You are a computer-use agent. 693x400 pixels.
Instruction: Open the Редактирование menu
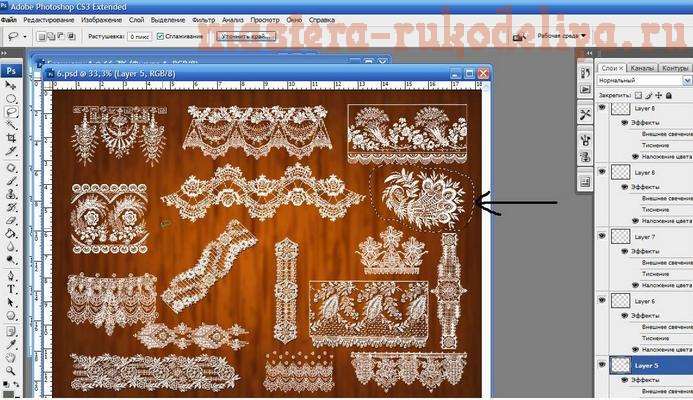(49, 20)
